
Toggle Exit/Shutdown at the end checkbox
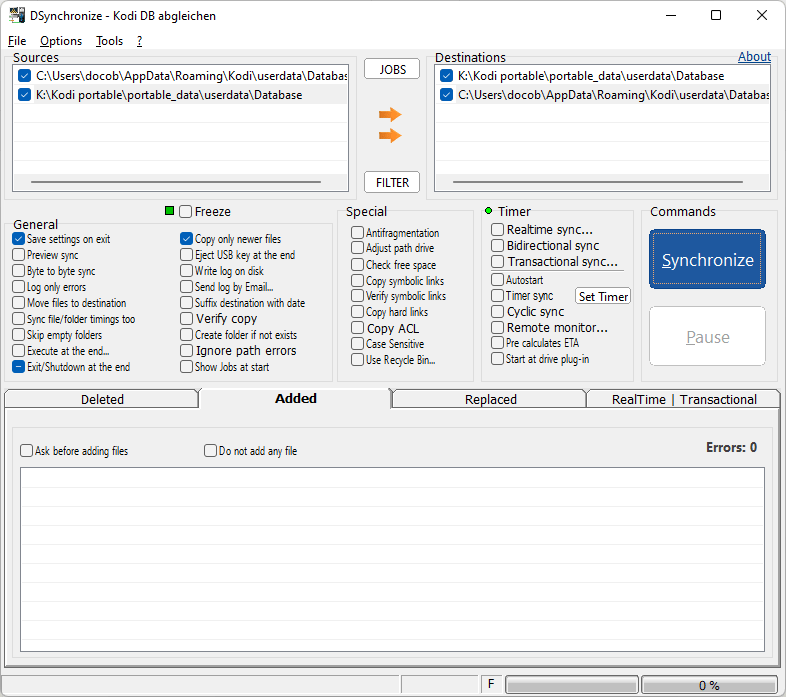(x=19, y=367)
